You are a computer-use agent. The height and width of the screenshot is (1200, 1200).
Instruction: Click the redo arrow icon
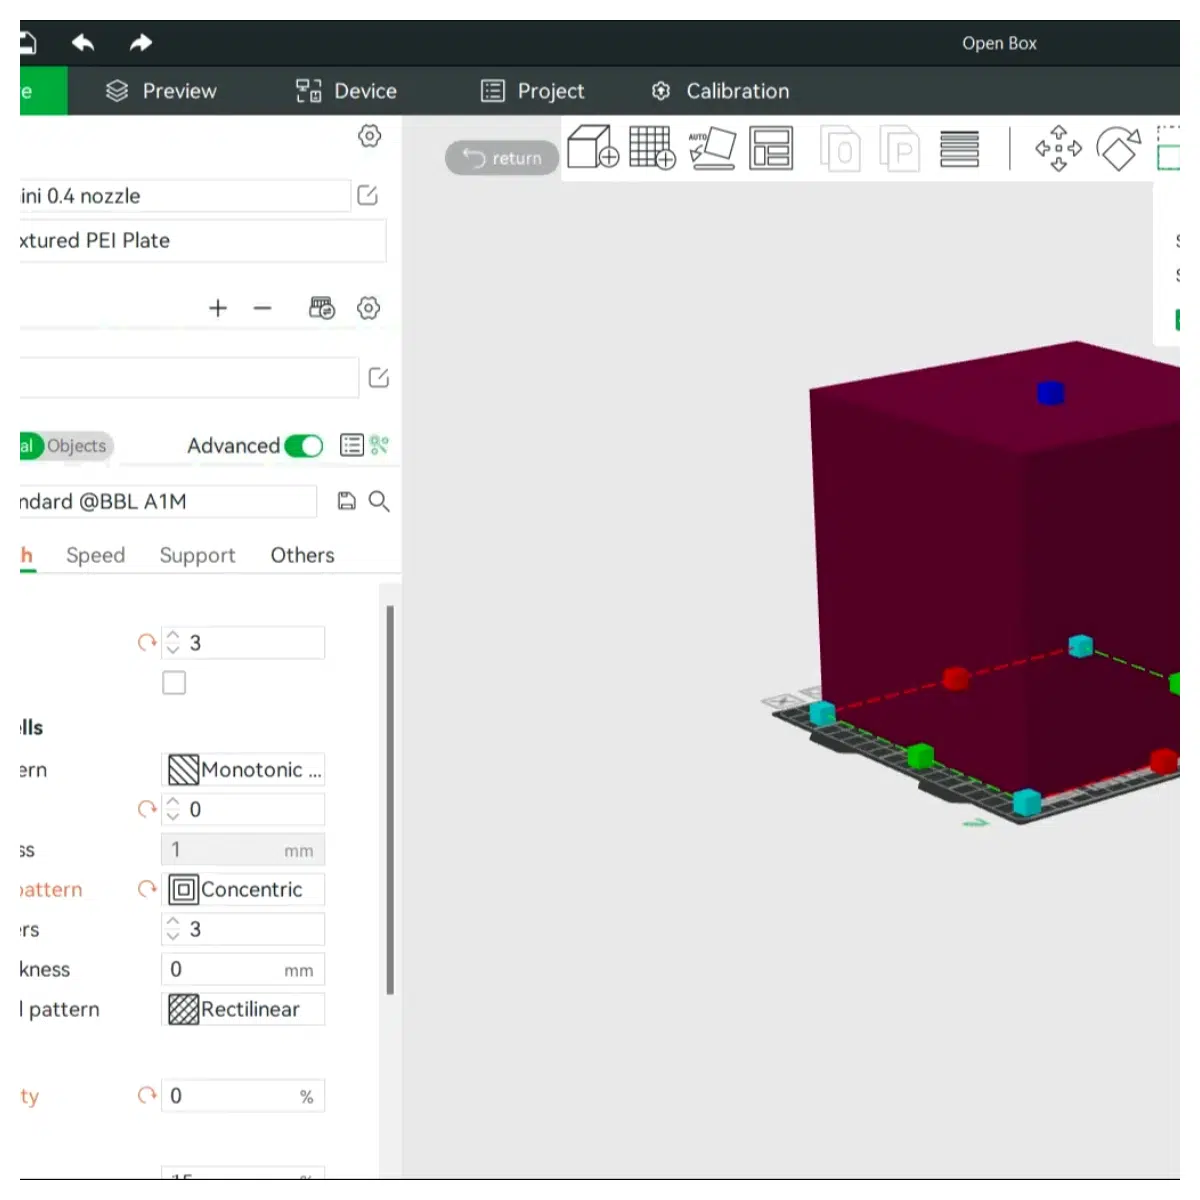[141, 42]
